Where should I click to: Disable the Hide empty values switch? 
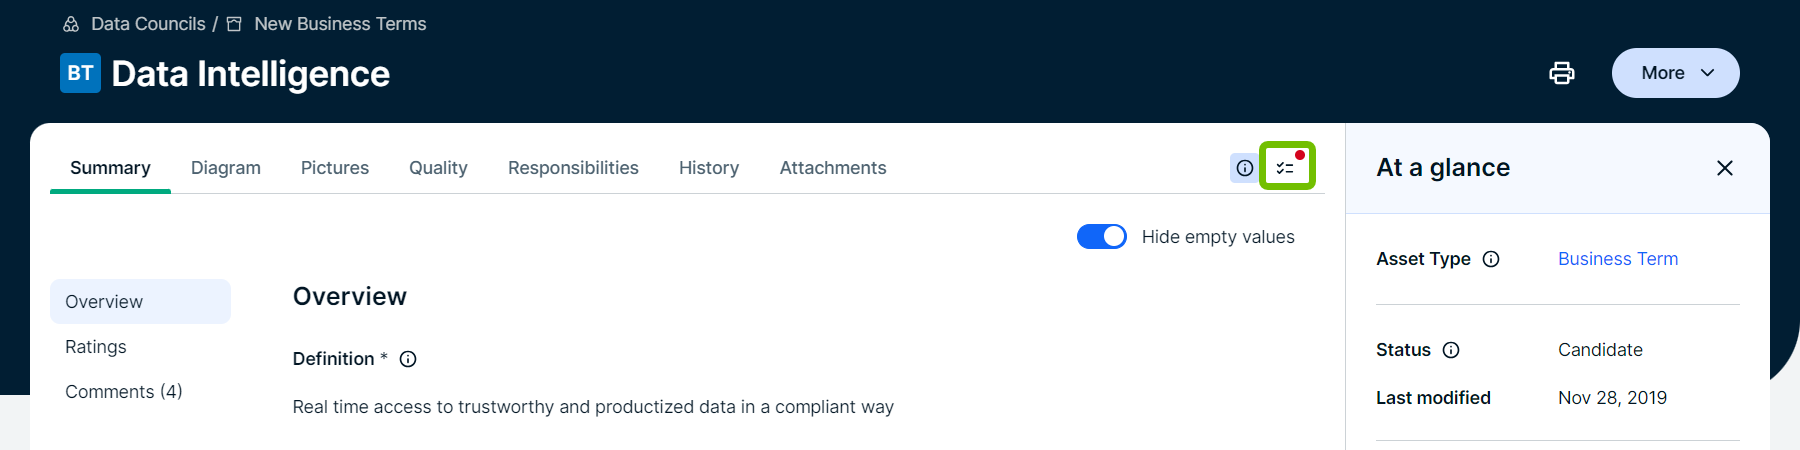point(1101,237)
